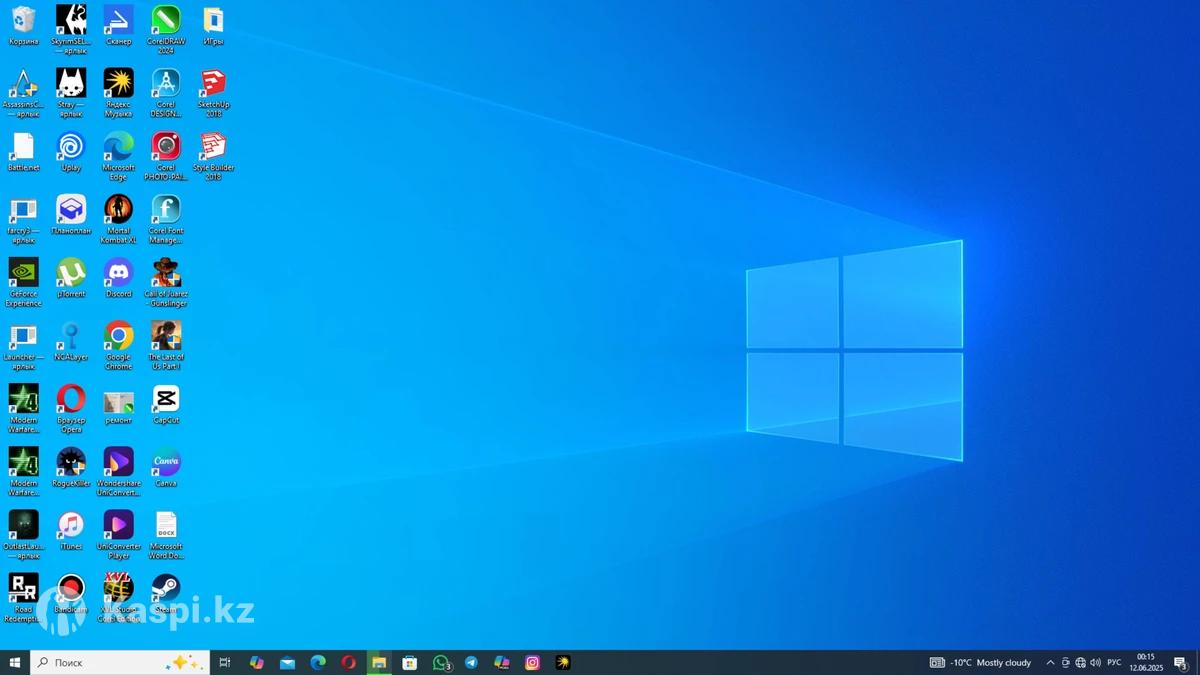This screenshot has width=1200, height=675.
Task: Select the Bandicam desktop shortcut
Action: pos(71,594)
